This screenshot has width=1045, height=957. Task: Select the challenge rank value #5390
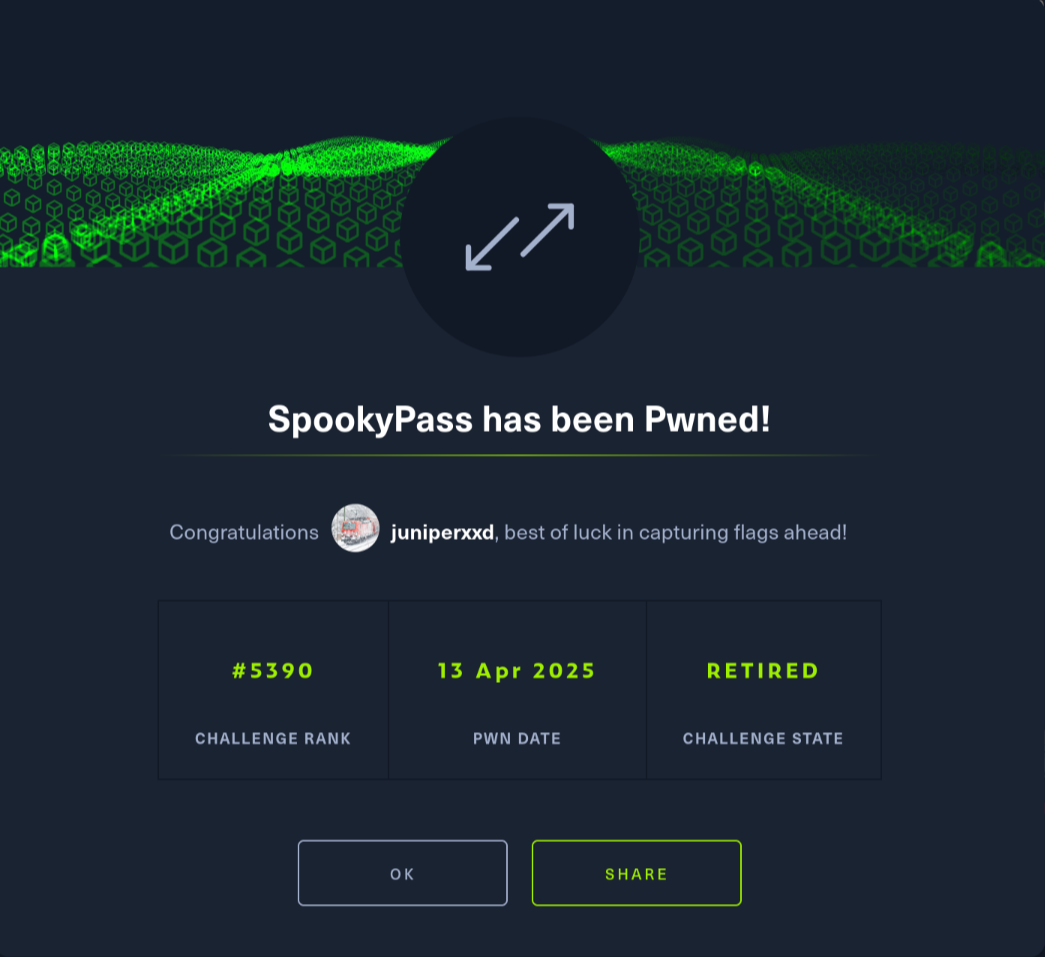pos(273,670)
